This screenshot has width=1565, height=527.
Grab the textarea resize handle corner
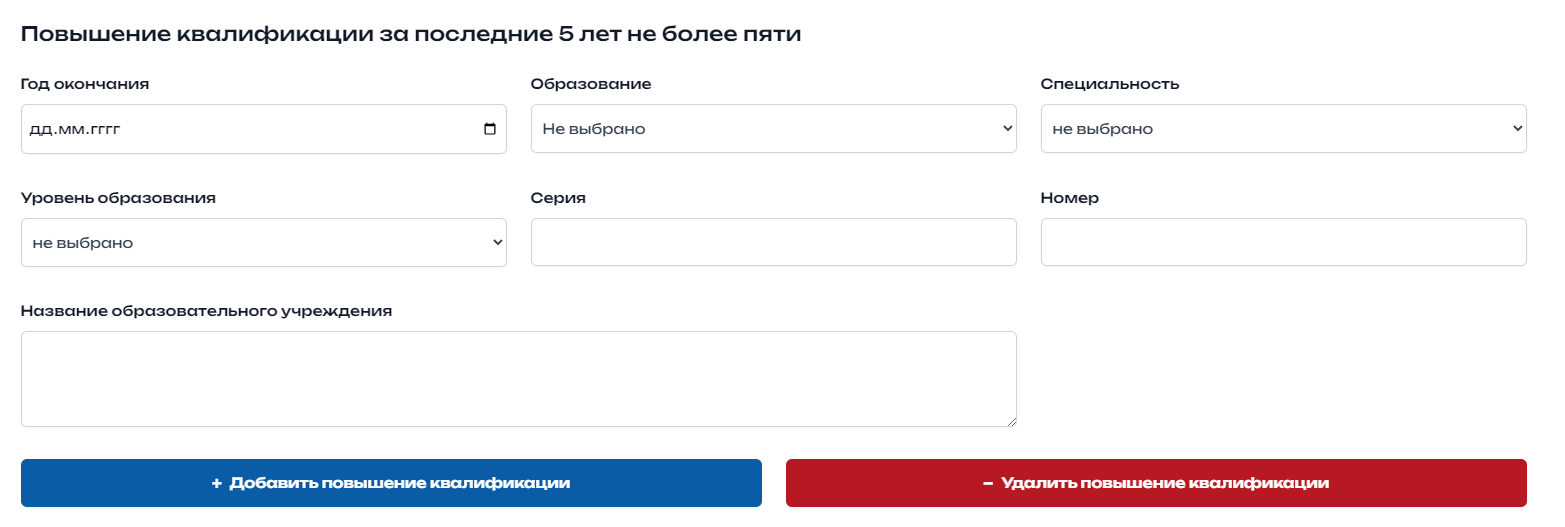click(x=1012, y=423)
